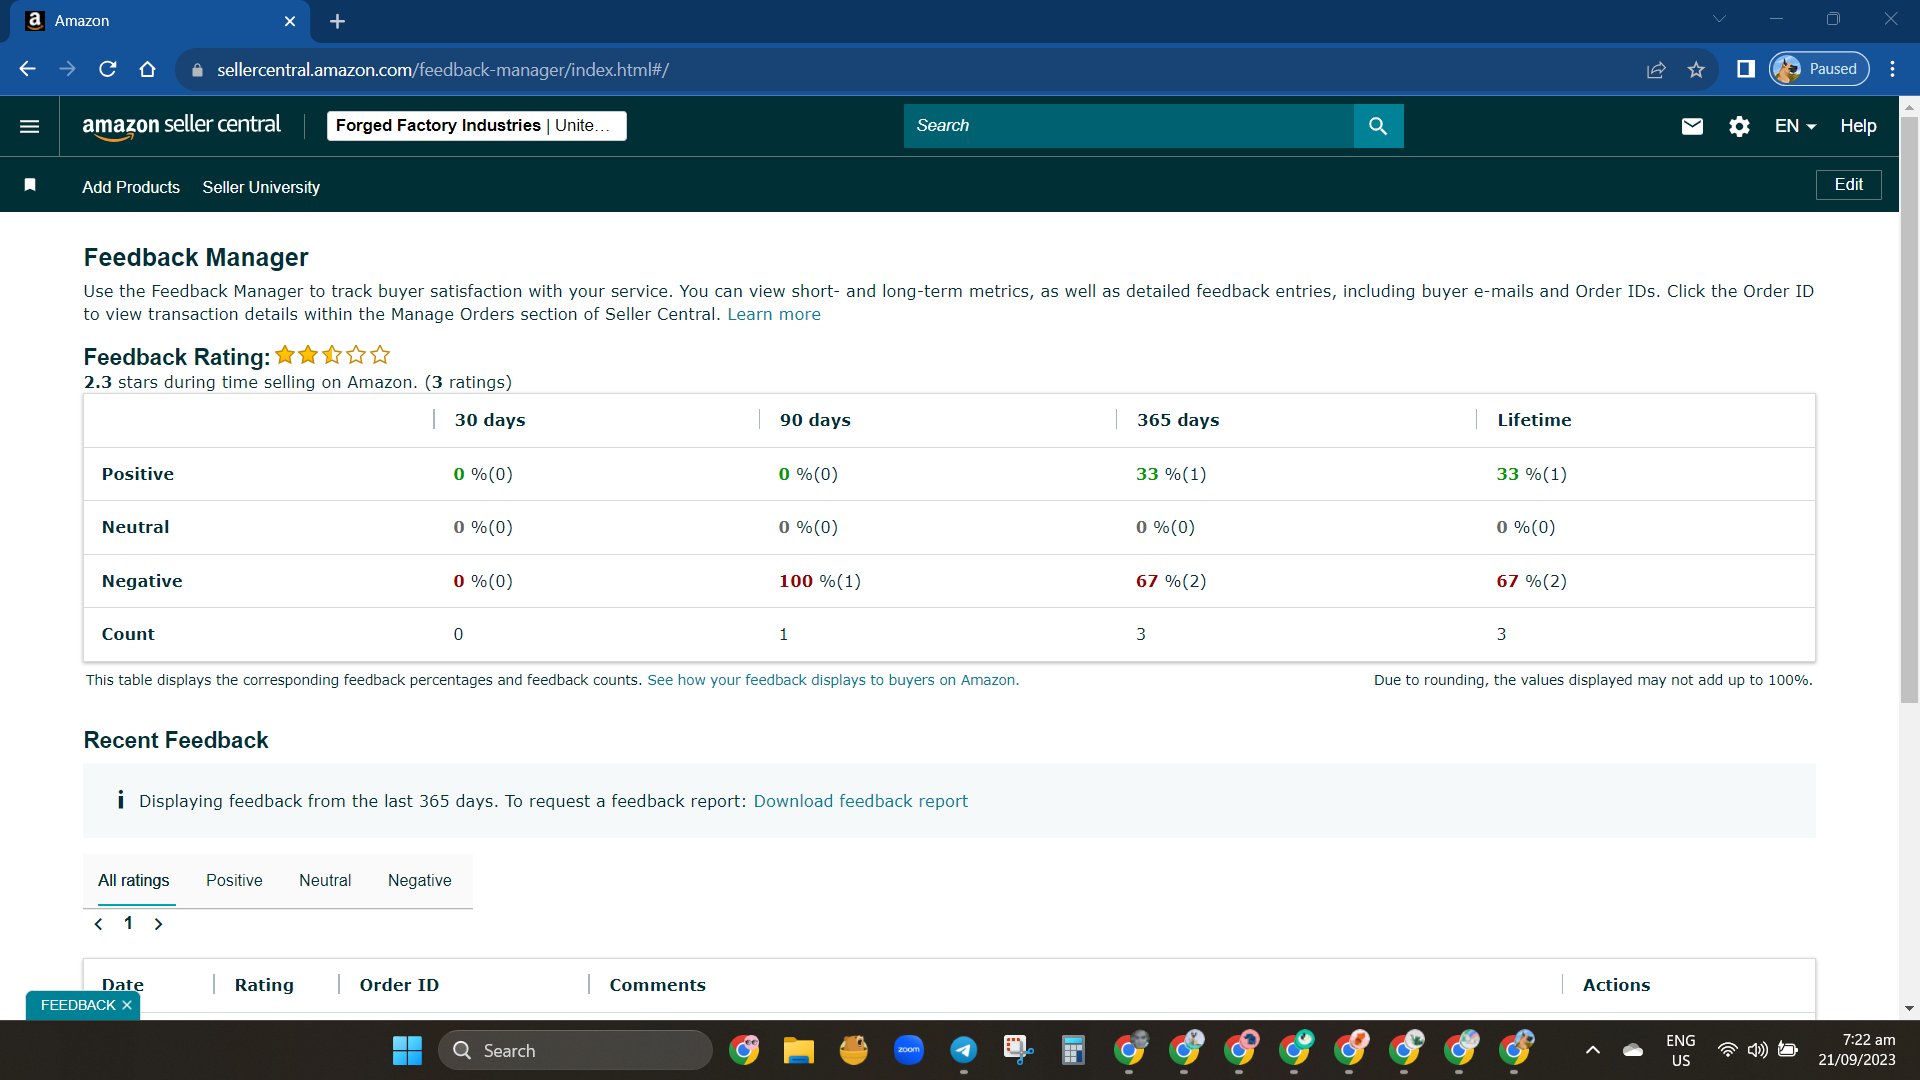
Task: Open the EN language dropdown
Action: 1795,126
